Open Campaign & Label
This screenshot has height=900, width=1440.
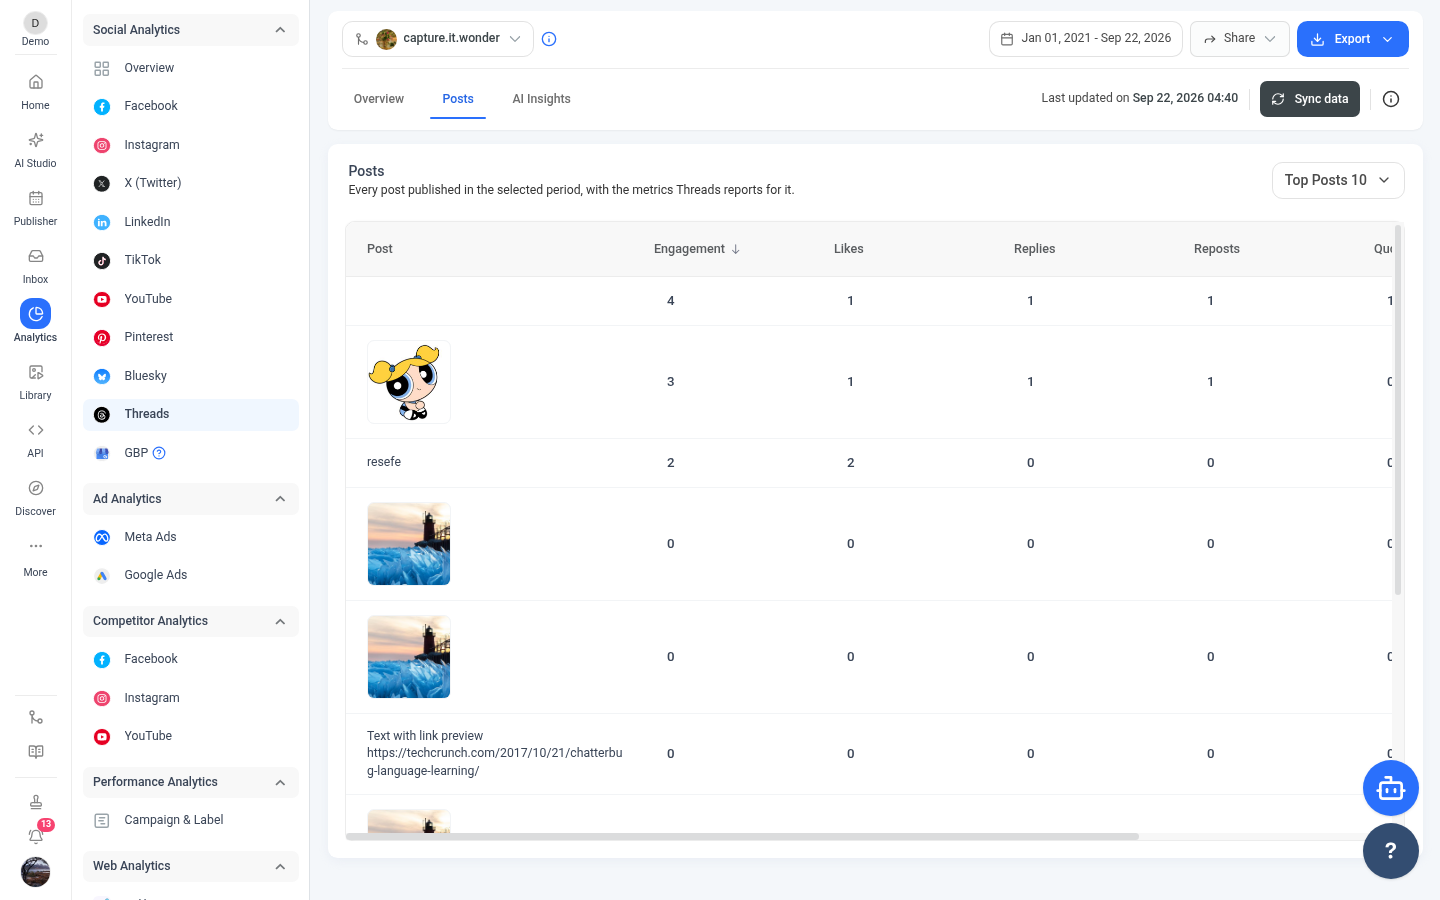click(191, 820)
